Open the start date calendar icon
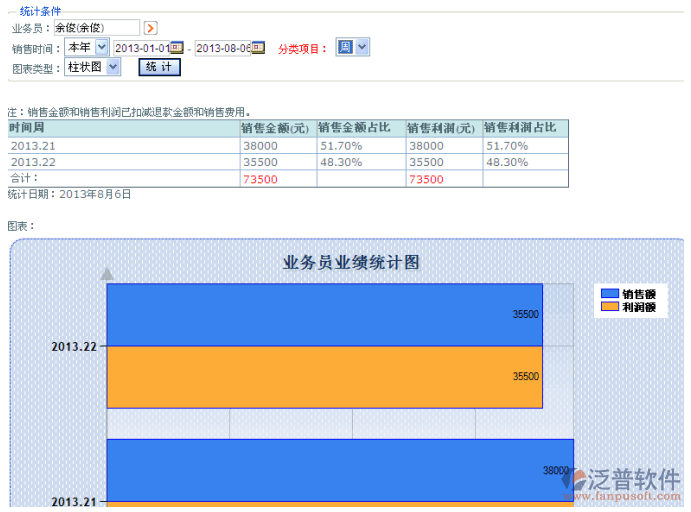The height and width of the screenshot is (512, 691). pyautogui.click(x=177, y=47)
